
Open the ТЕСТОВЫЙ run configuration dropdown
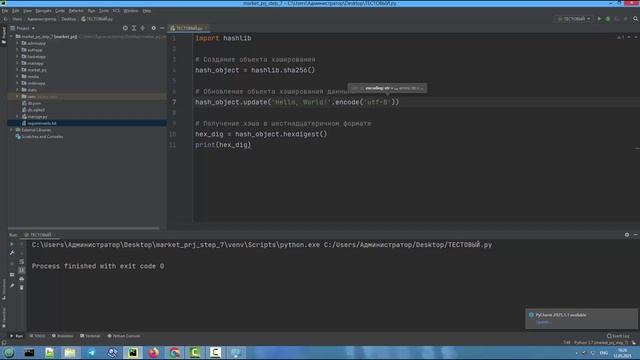pos(574,19)
